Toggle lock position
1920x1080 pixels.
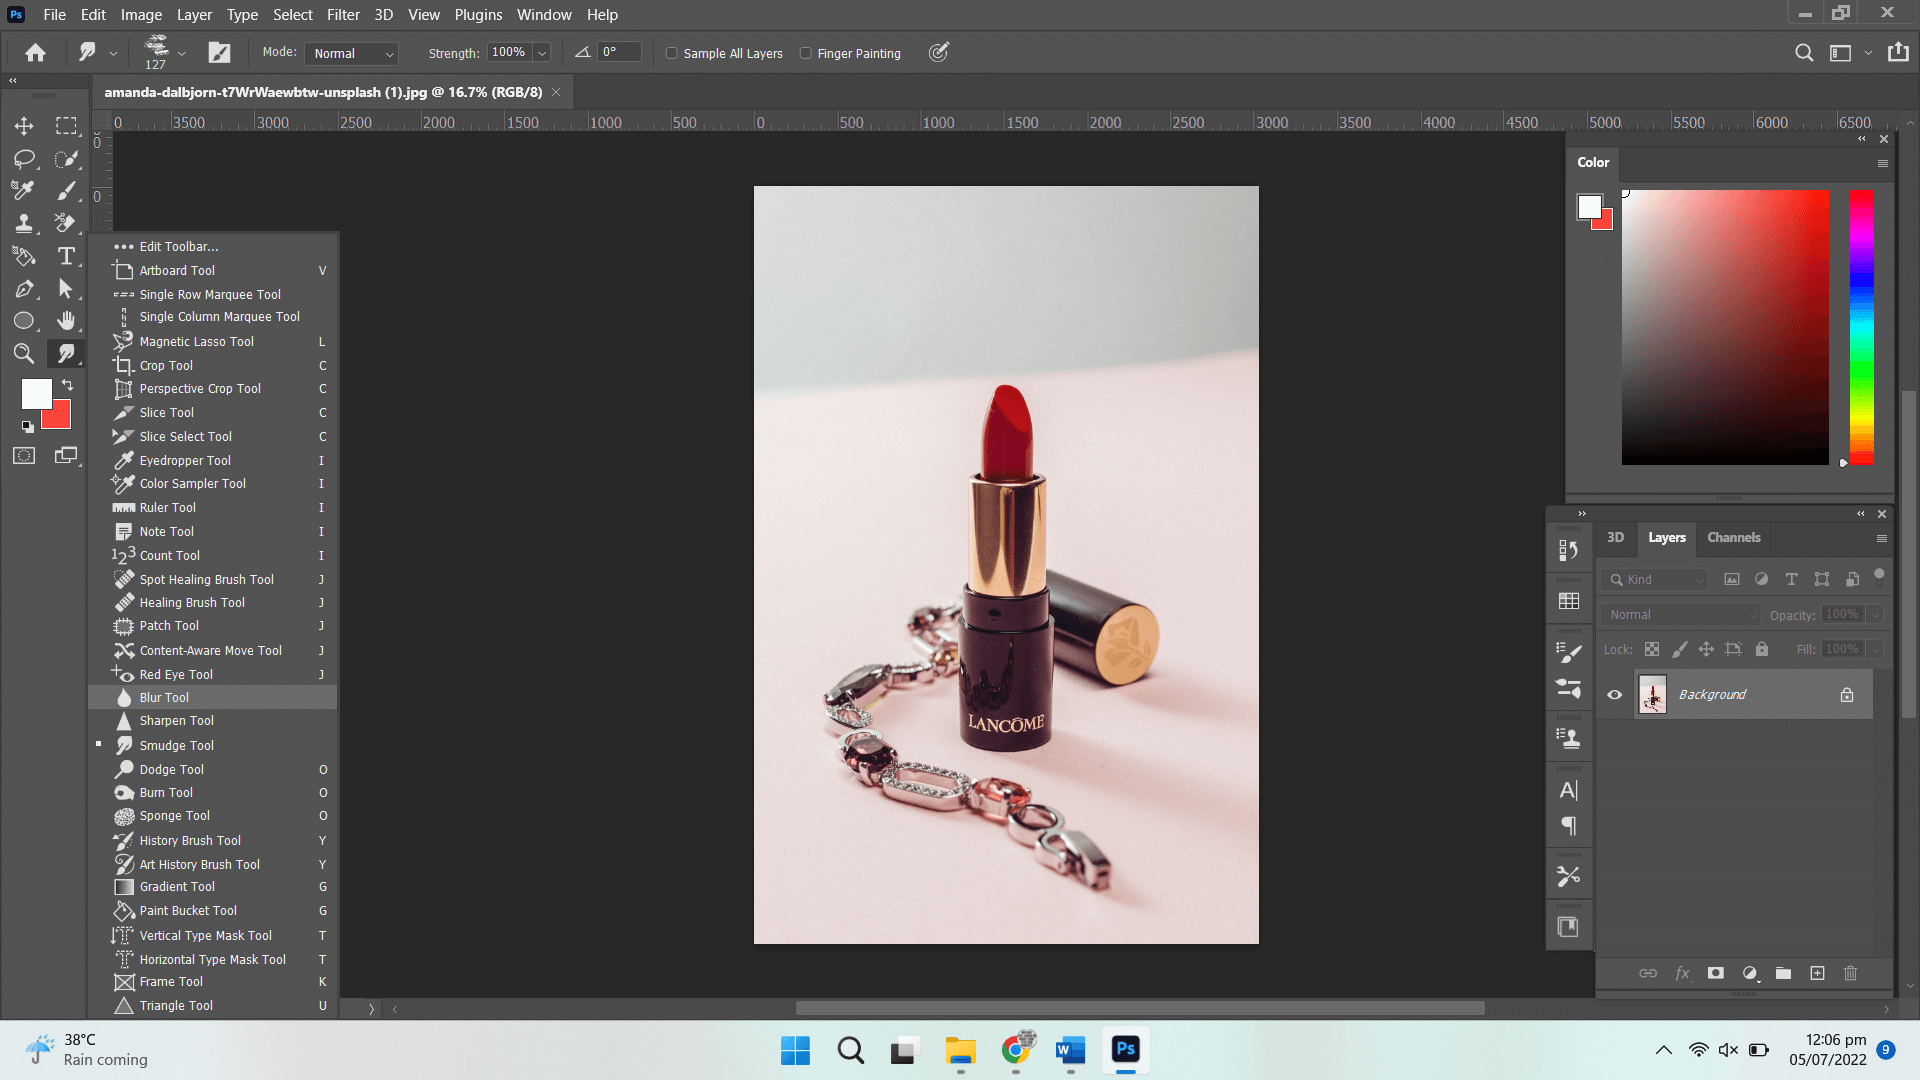1706,649
